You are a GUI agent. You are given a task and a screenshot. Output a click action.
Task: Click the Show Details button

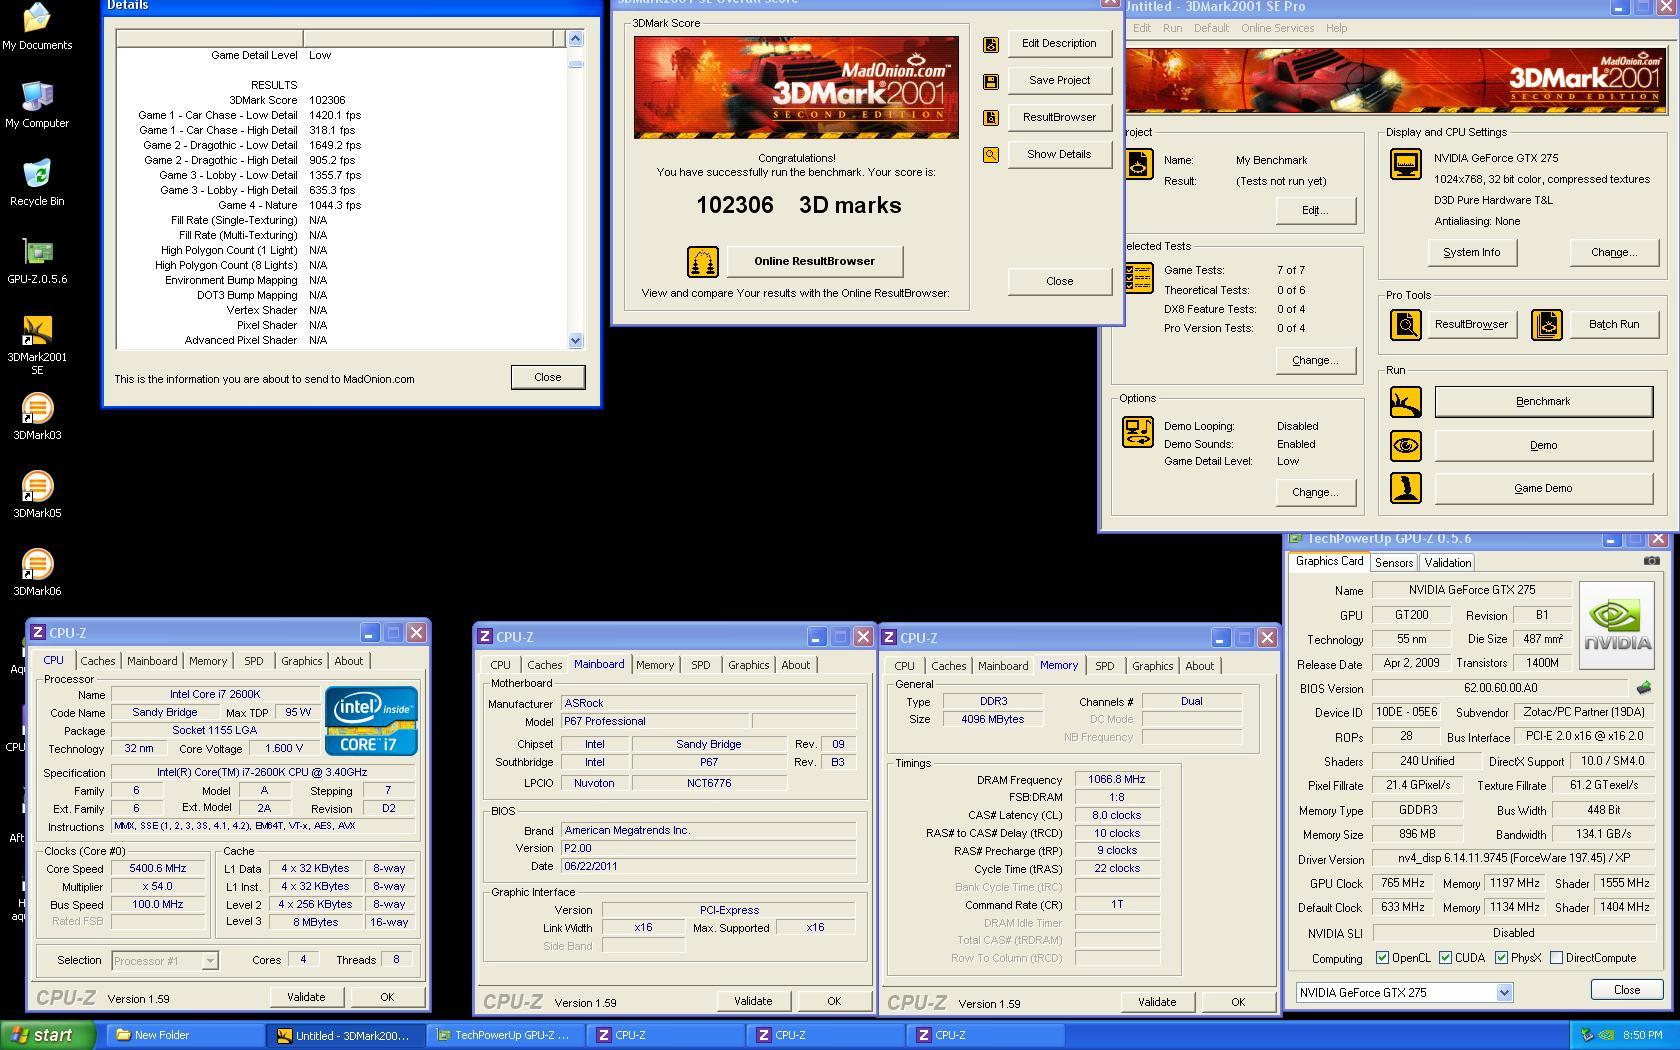[x=1059, y=154]
